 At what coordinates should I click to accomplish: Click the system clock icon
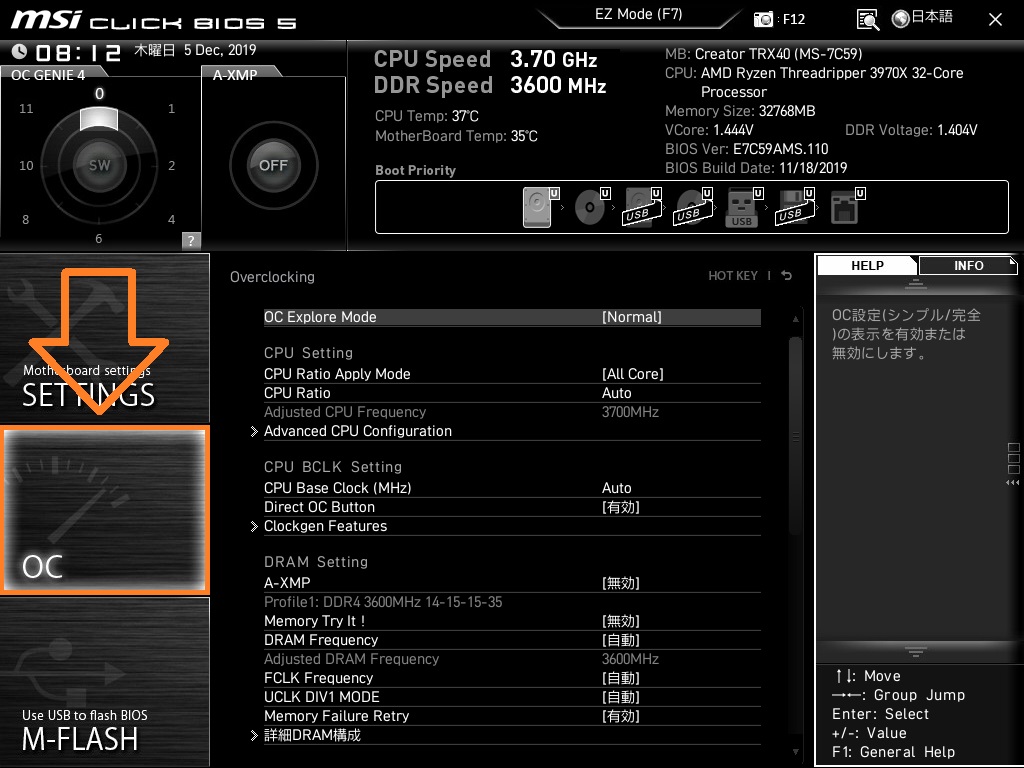click(x=20, y=51)
